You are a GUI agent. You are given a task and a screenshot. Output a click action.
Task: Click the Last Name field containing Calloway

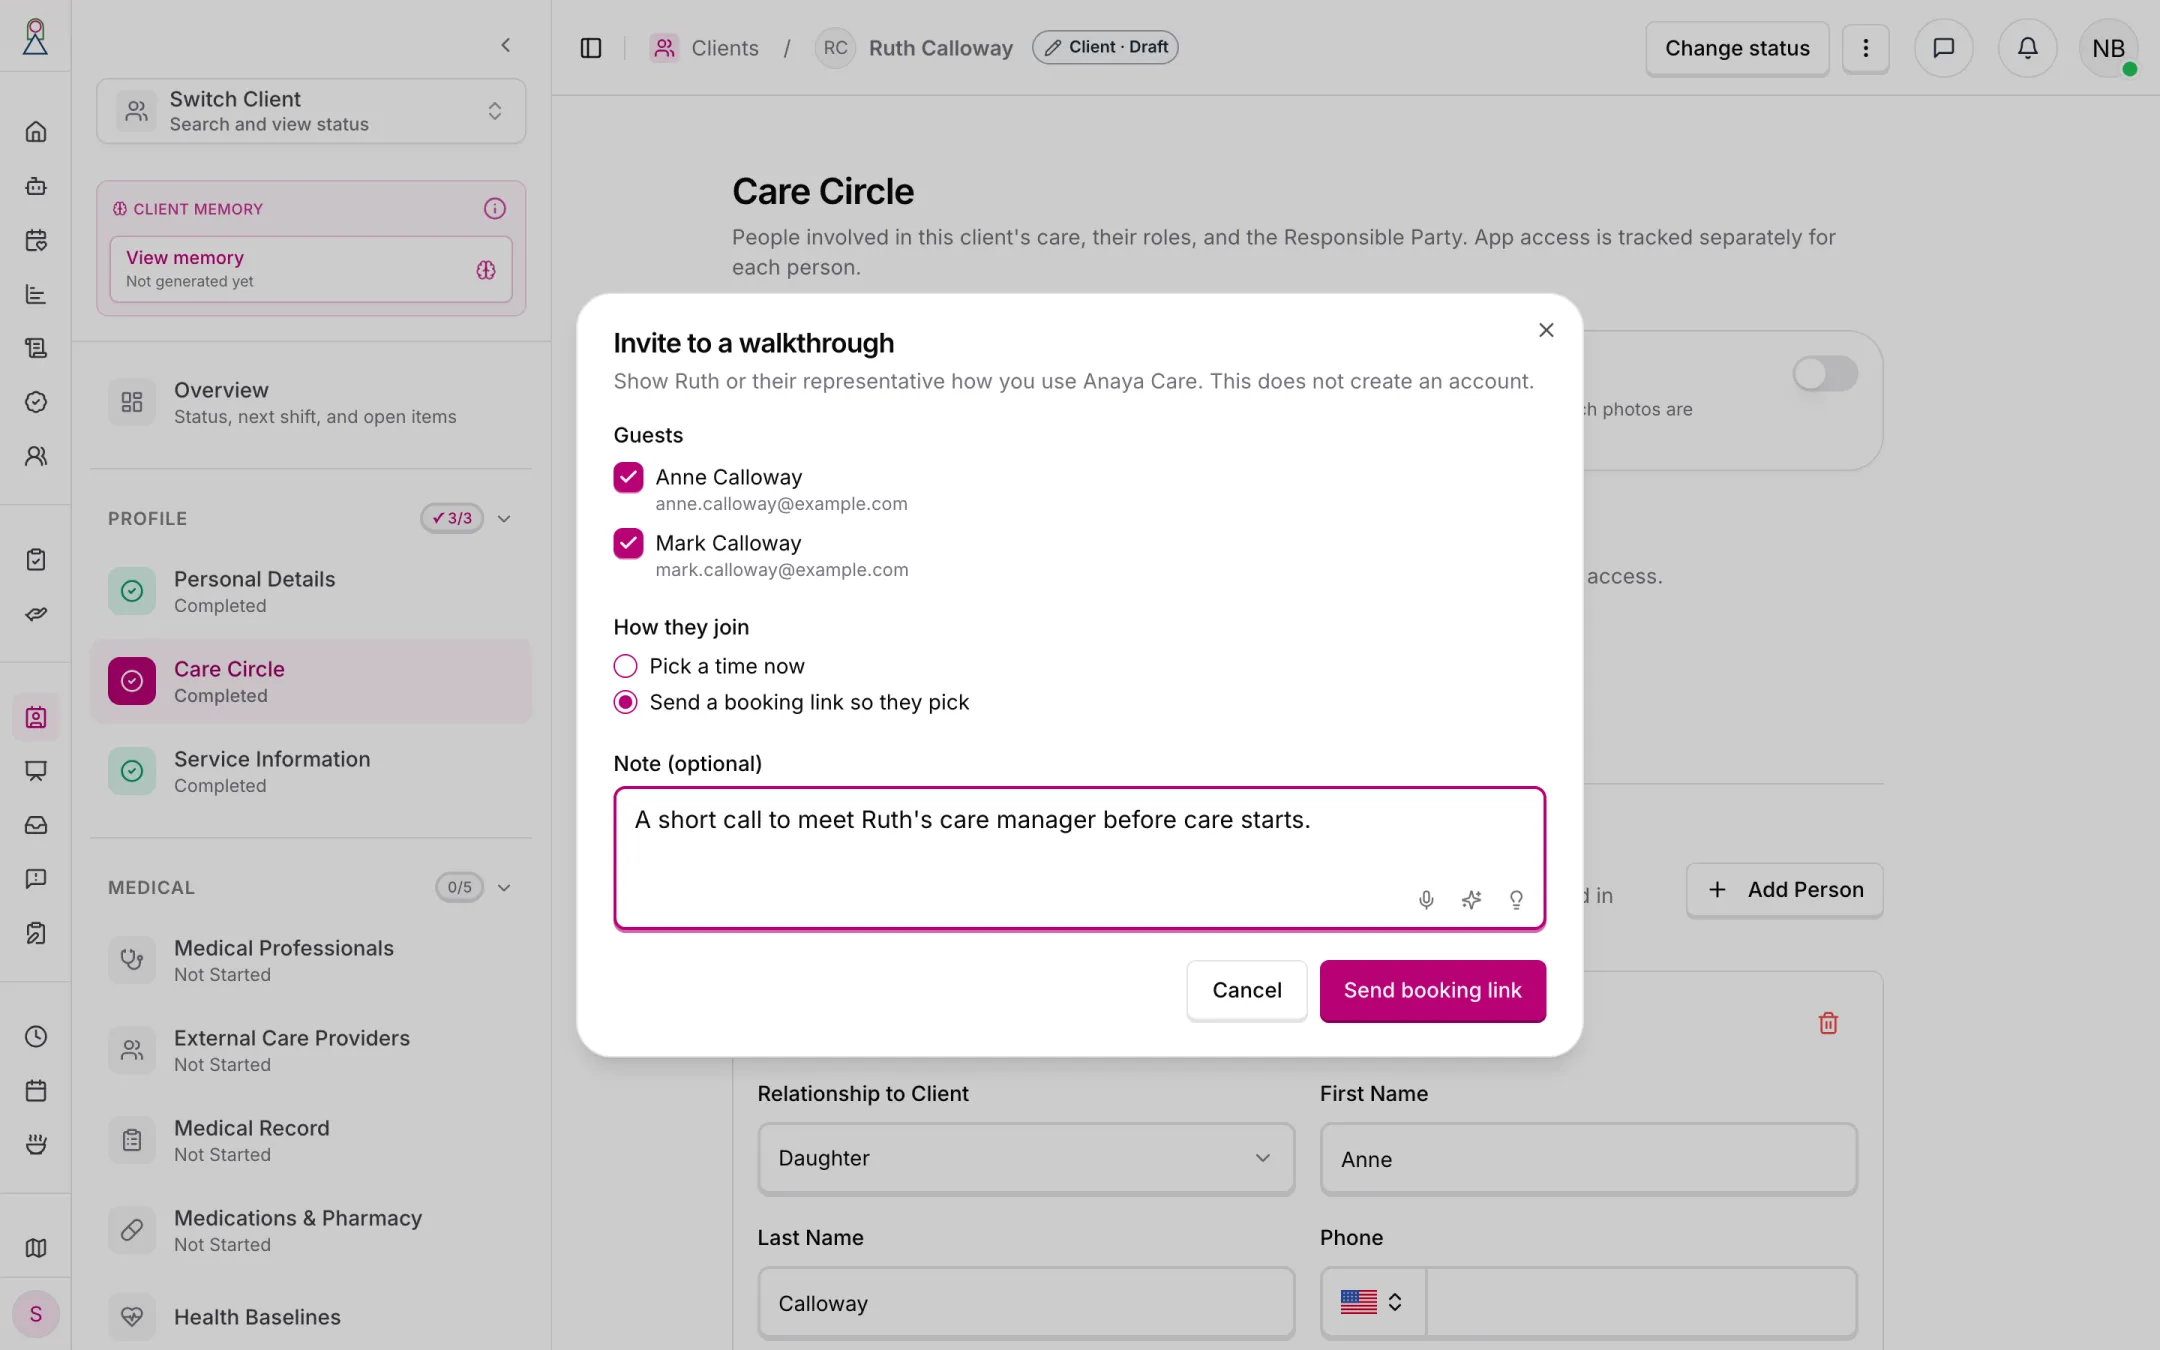coord(1026,1303)
